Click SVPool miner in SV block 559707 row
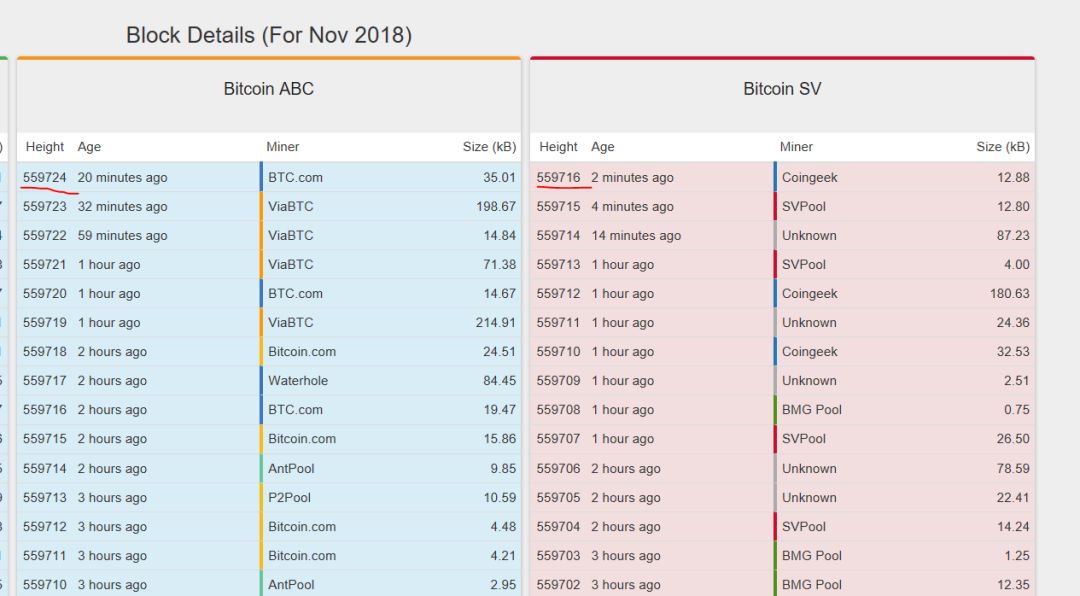This screenshot has height=596, width=1080. point(804,439)
